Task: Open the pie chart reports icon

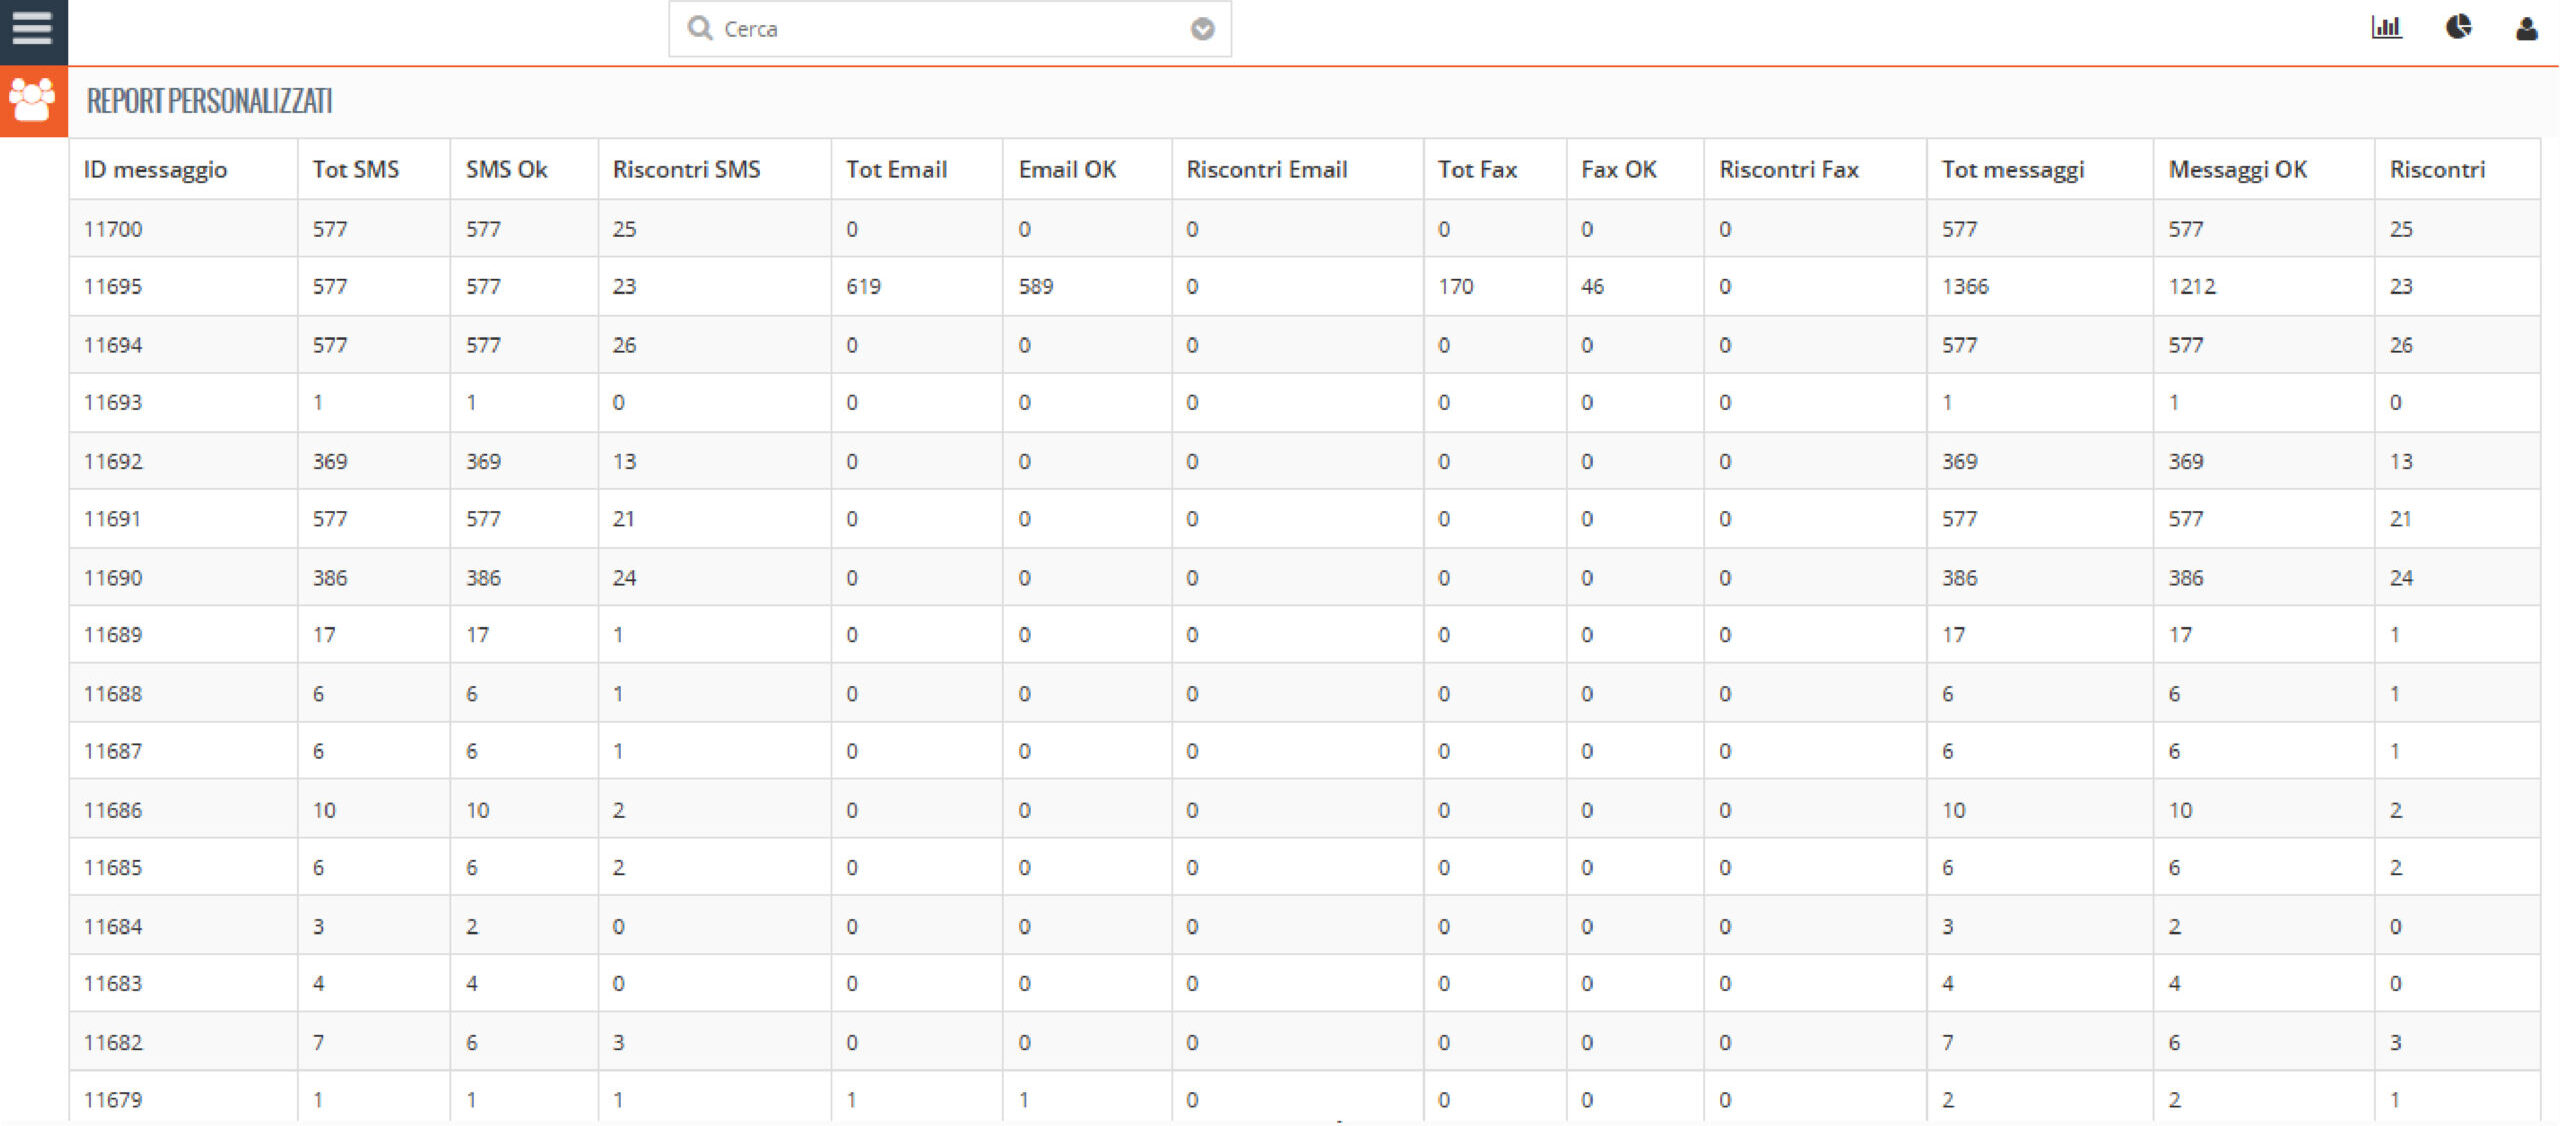Action: 2458,27
